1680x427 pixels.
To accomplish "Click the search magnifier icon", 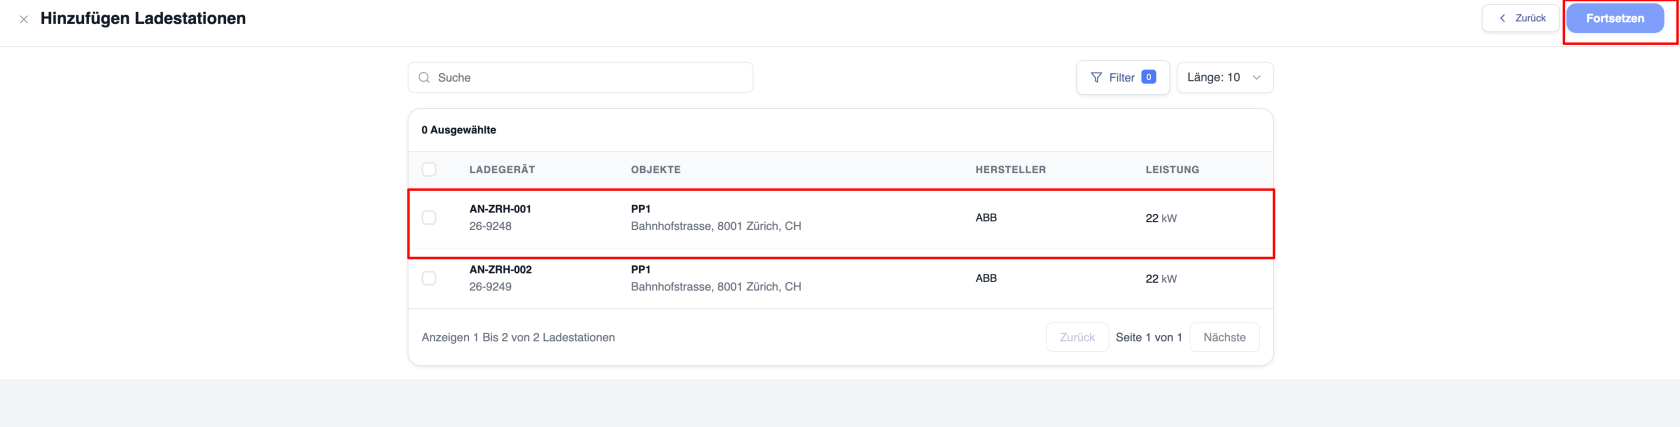I will click(x=424, y=77).
